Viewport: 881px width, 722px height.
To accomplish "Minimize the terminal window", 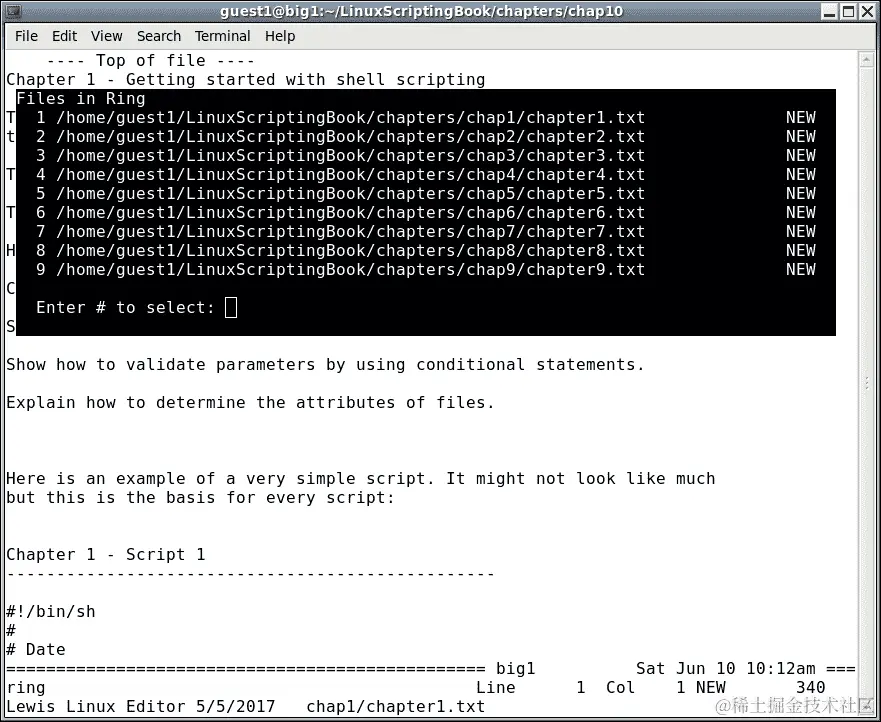I will click(829, 11).
